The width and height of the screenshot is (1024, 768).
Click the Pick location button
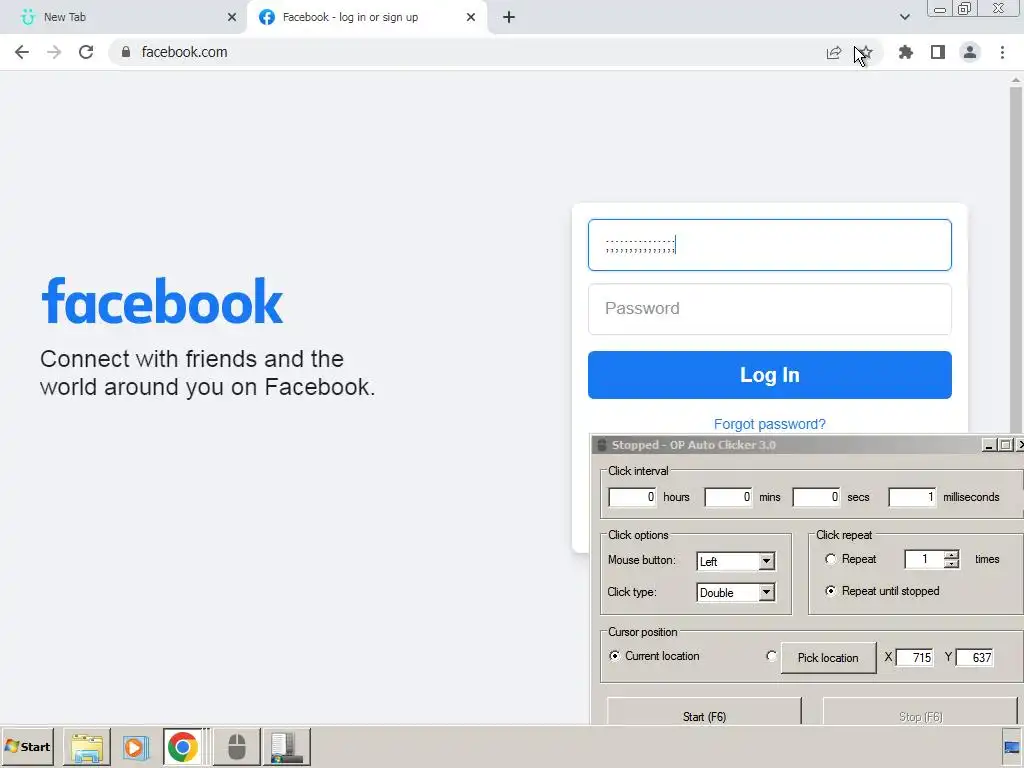(x=828, y=658)
